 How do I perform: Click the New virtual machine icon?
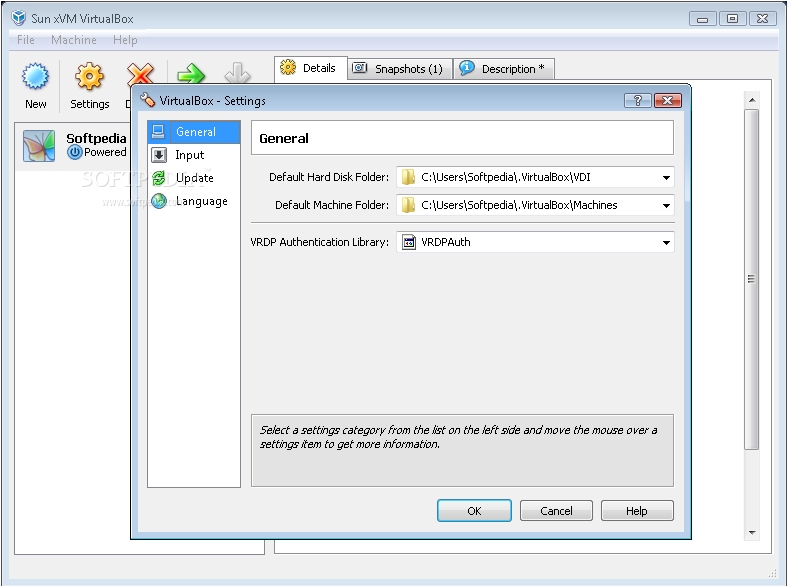point(35,77)
